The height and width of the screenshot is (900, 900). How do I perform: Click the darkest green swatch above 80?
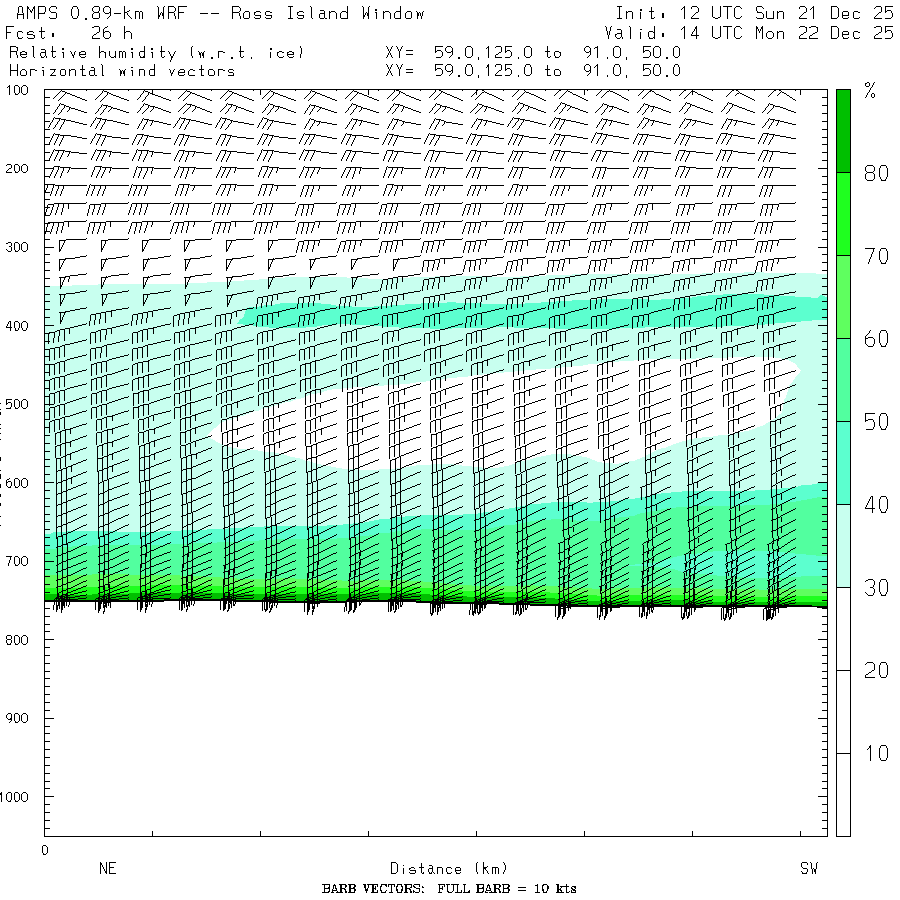pyautogui.click(x=843, y=130)
